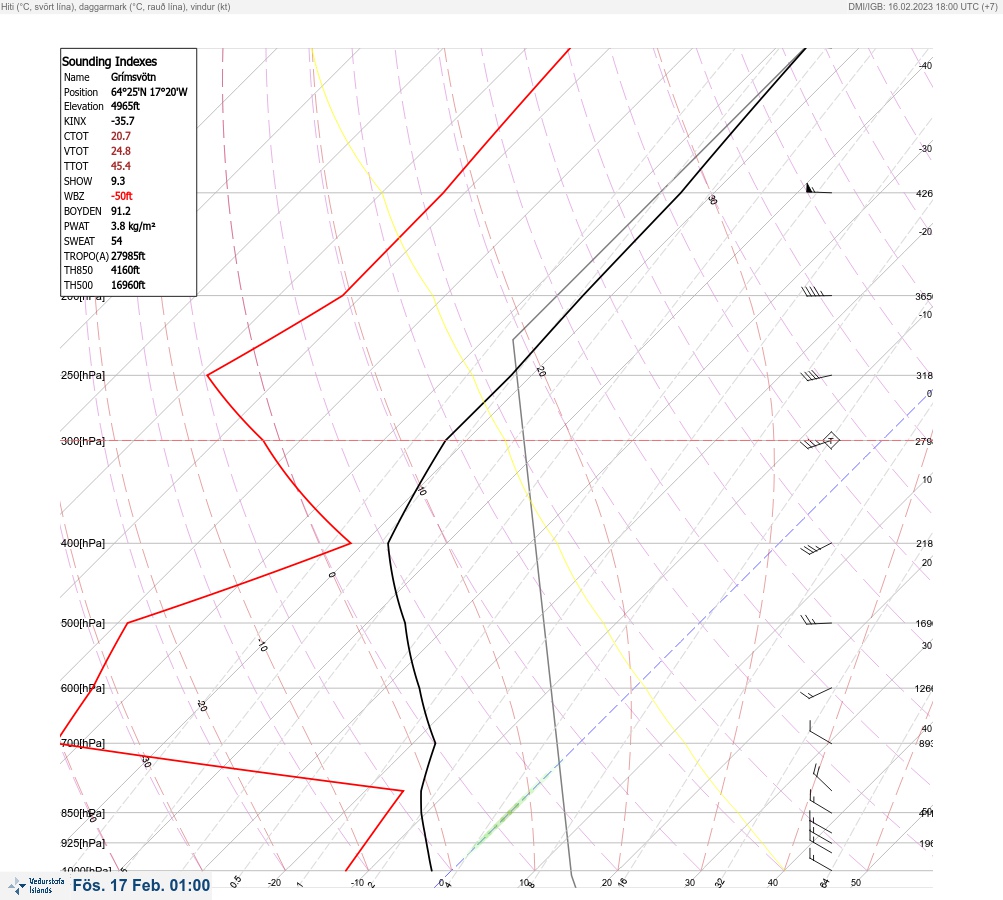Click the Vedurstofa Islands logo
1003x900 pixels.
[x=36, y=886]
